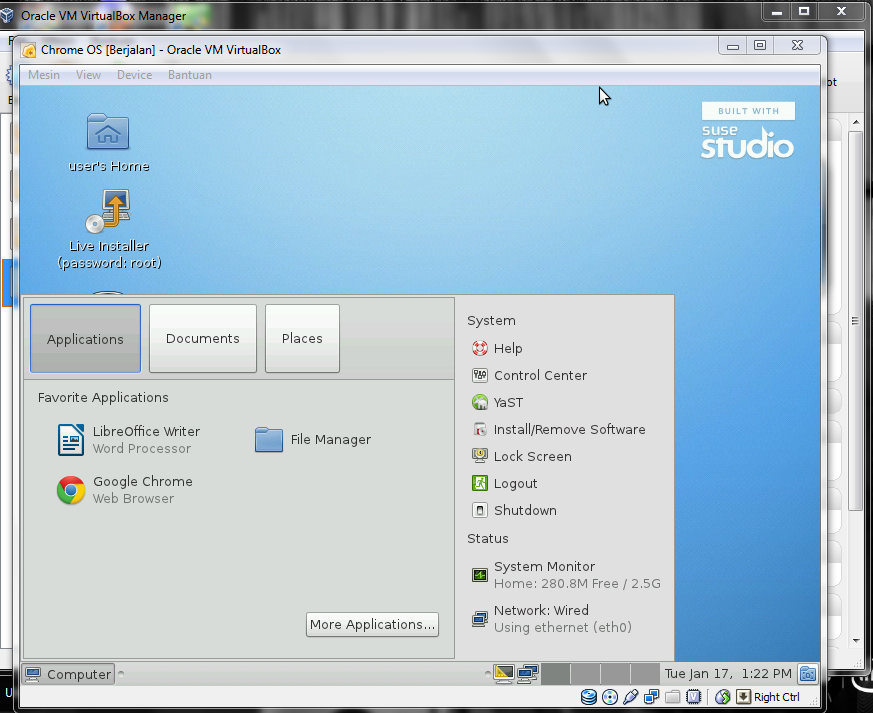The width and height of the screenshot is (873, 713).
Task: Open System Monitor status entry
Action: pyautogui.click(x=566, y=575)
